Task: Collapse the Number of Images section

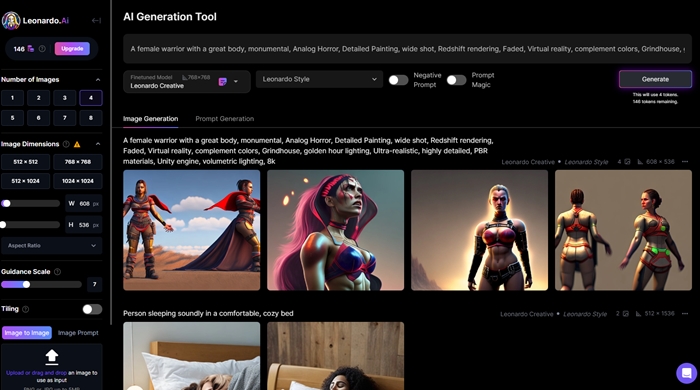Action: 98,80
